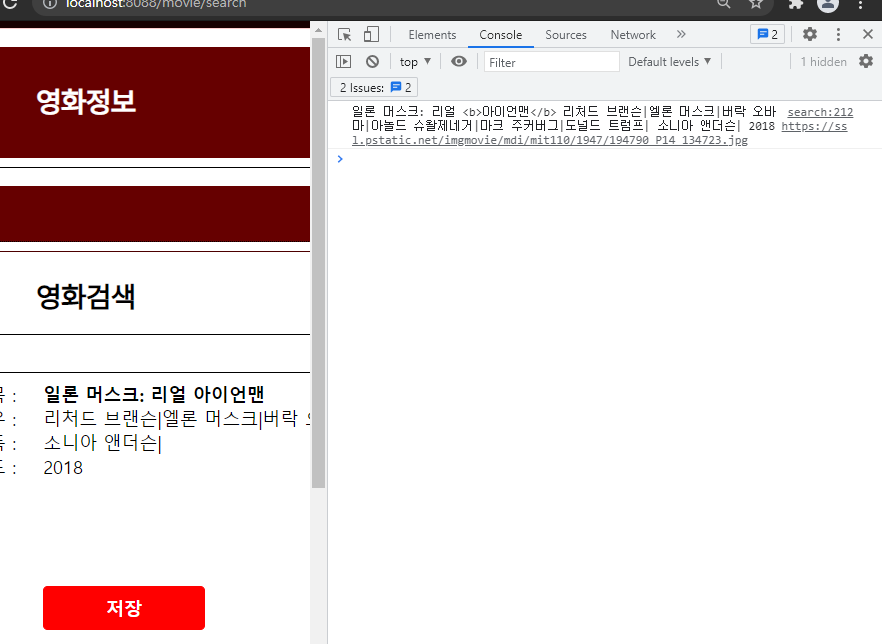882x644 pixels.
Task: Clear the console with the ban icon
Action: coord(372,61)
